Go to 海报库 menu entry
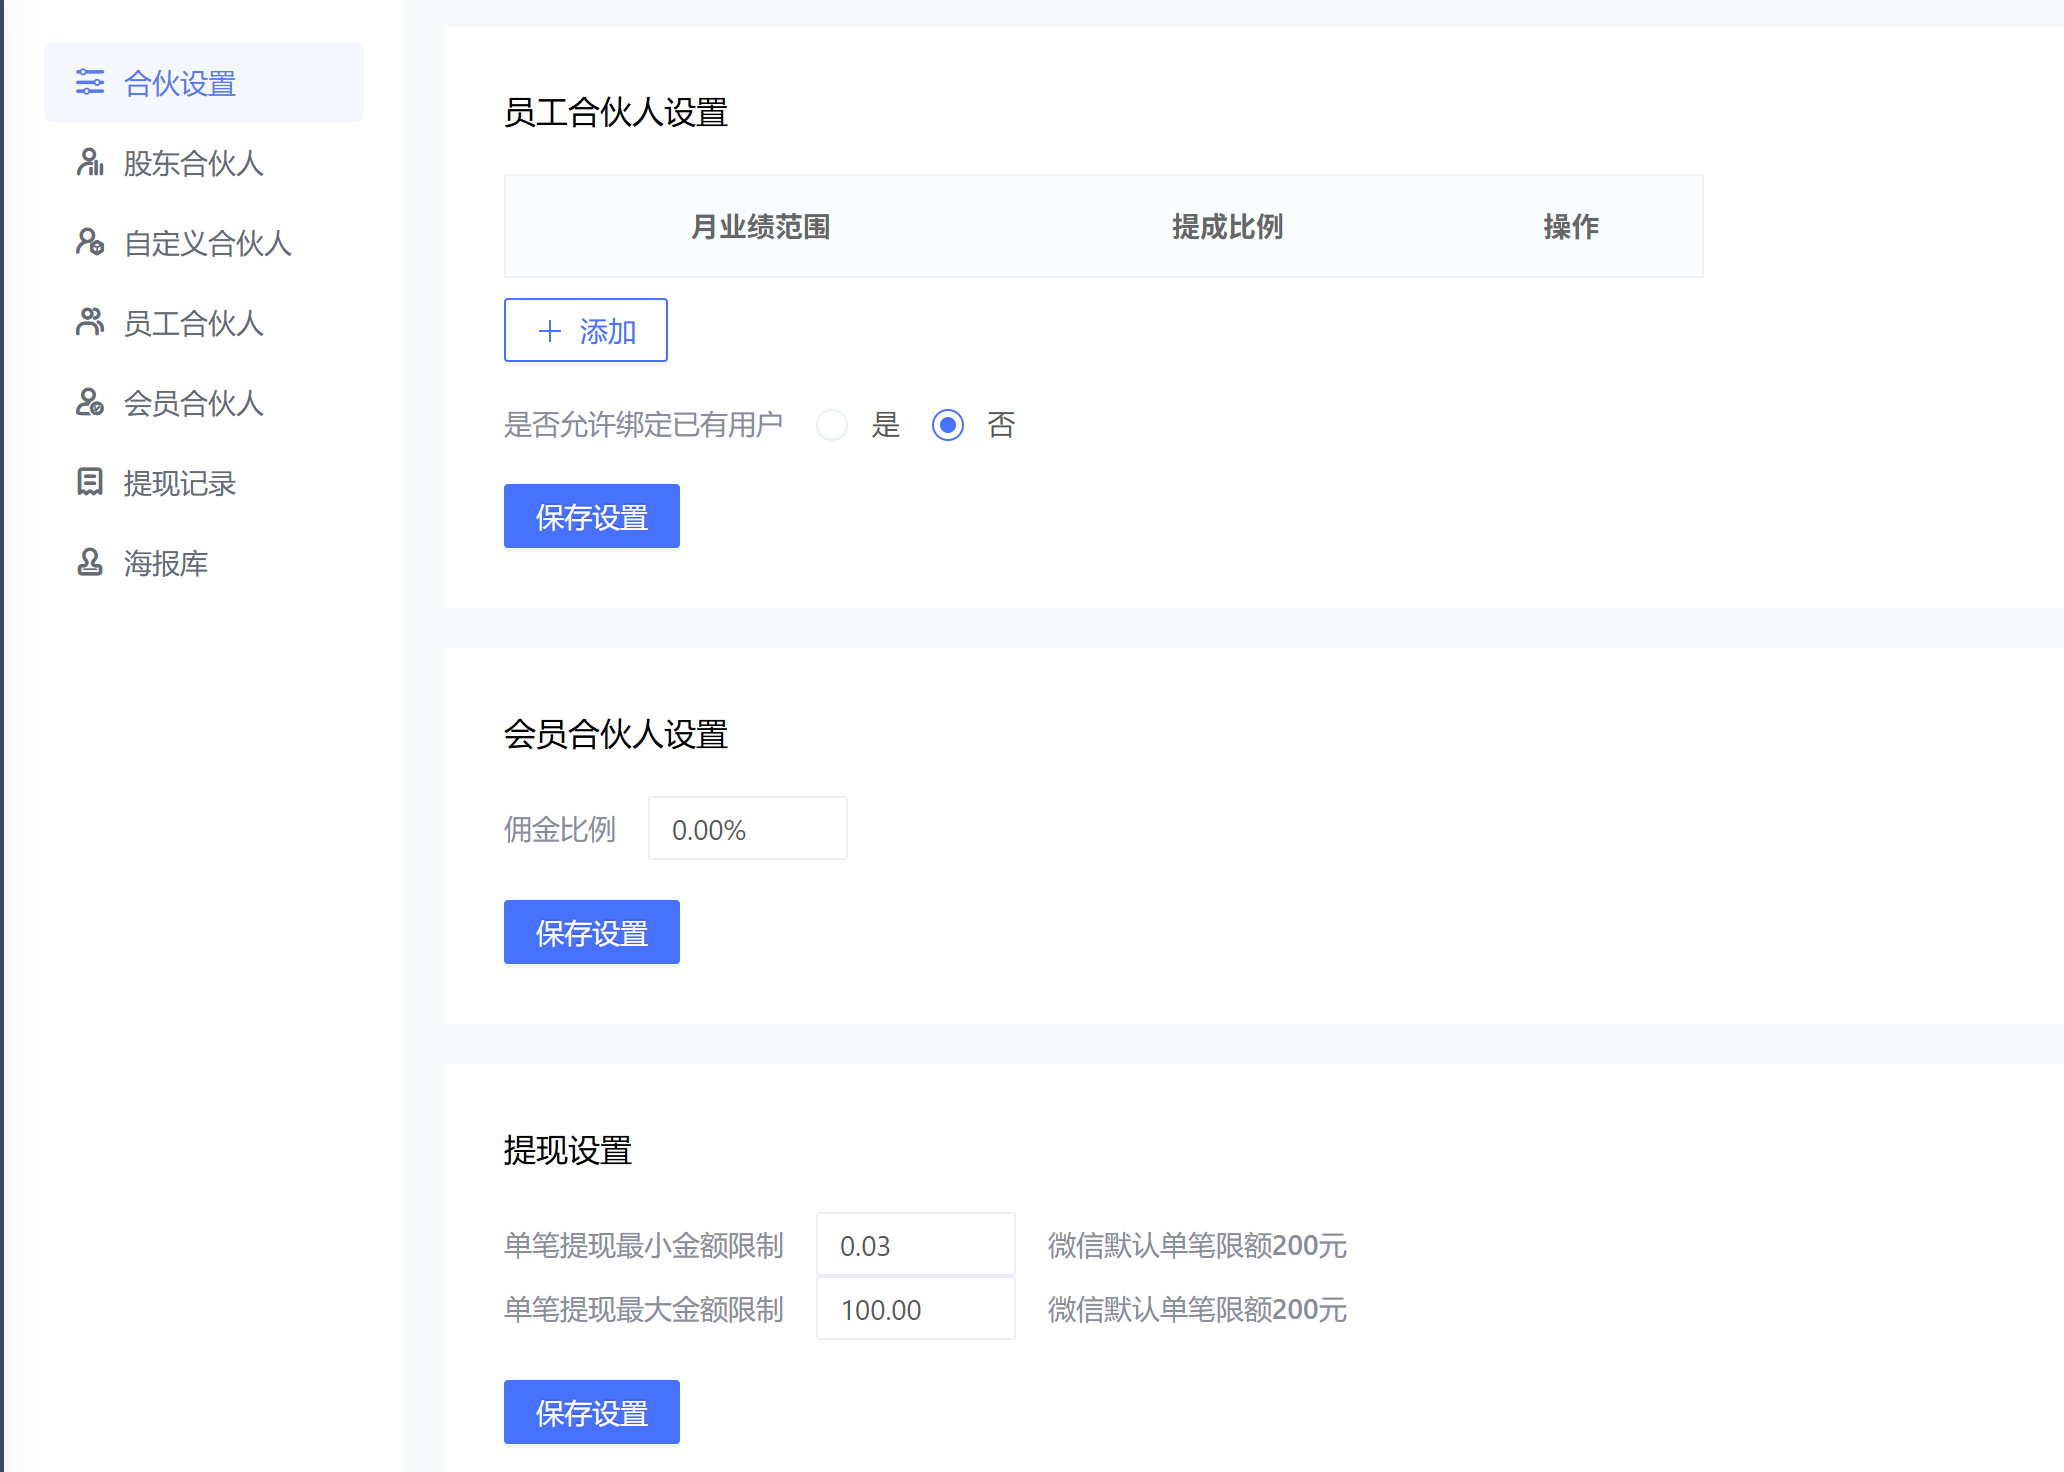 (166, 563)
